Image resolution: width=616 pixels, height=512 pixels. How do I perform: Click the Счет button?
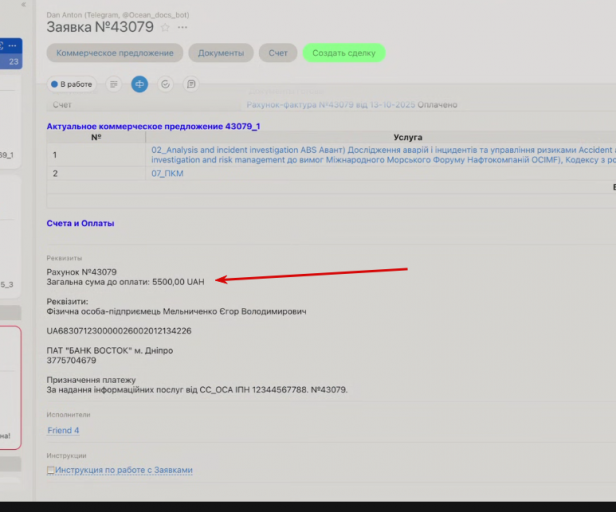point(278,53)
